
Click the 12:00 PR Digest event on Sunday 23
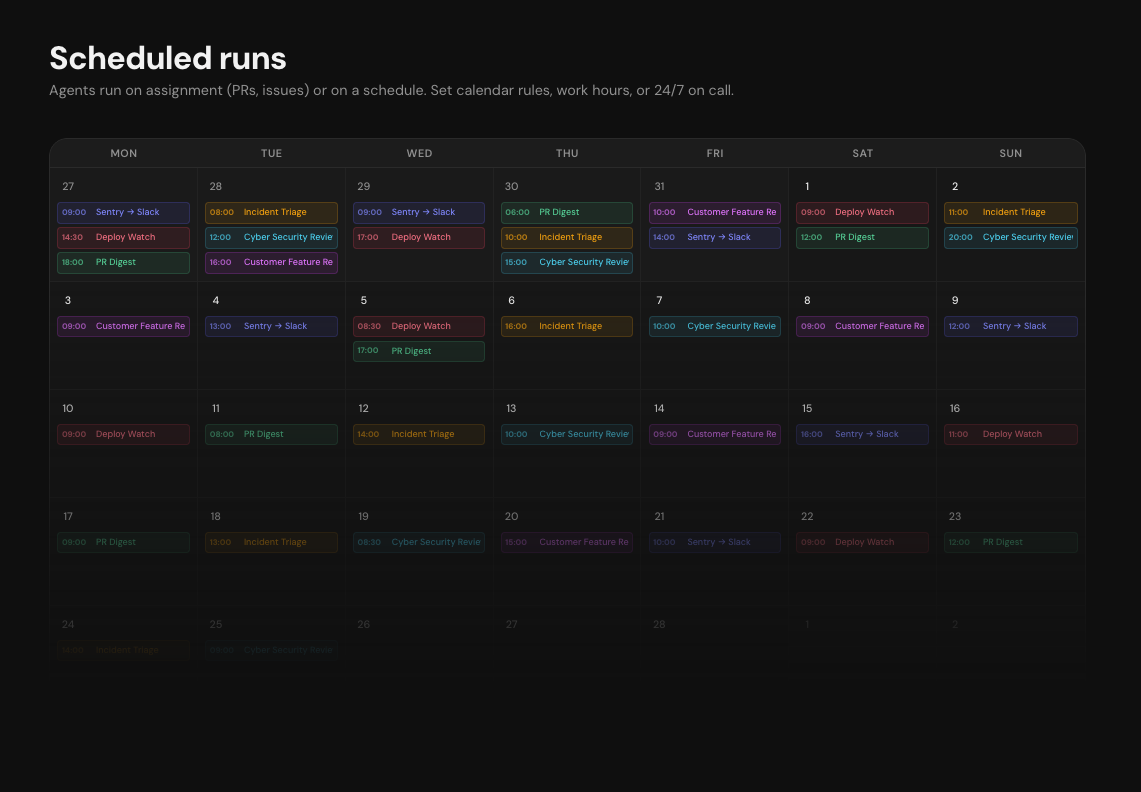[1011, 542]
